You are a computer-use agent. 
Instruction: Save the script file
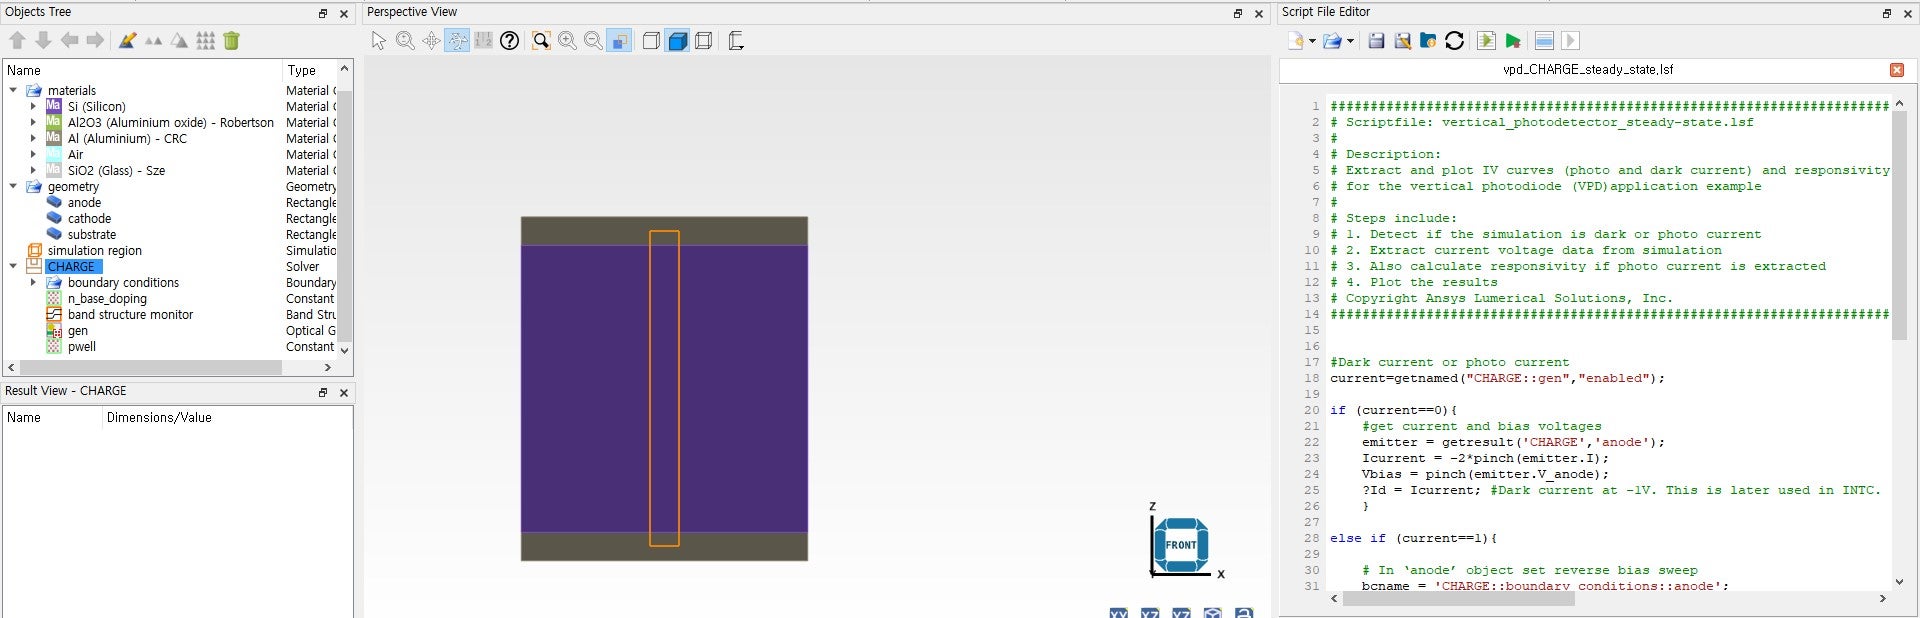[x=1376, y=40]
